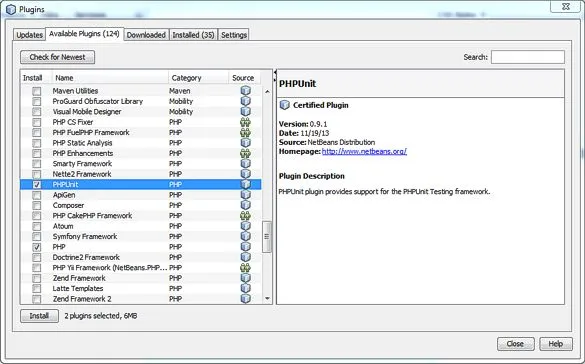Click the community source icon for PHP Enhancements

point(245,153)
